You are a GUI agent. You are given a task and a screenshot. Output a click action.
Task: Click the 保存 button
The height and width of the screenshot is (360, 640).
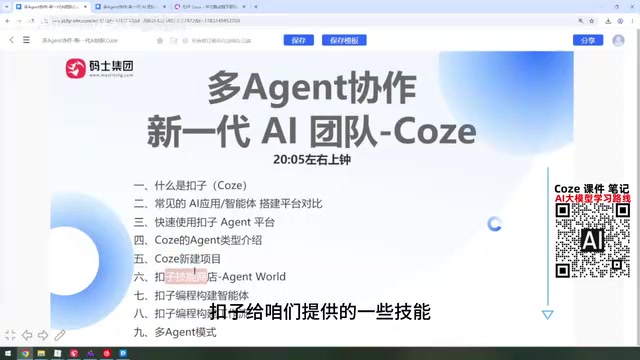299,40
